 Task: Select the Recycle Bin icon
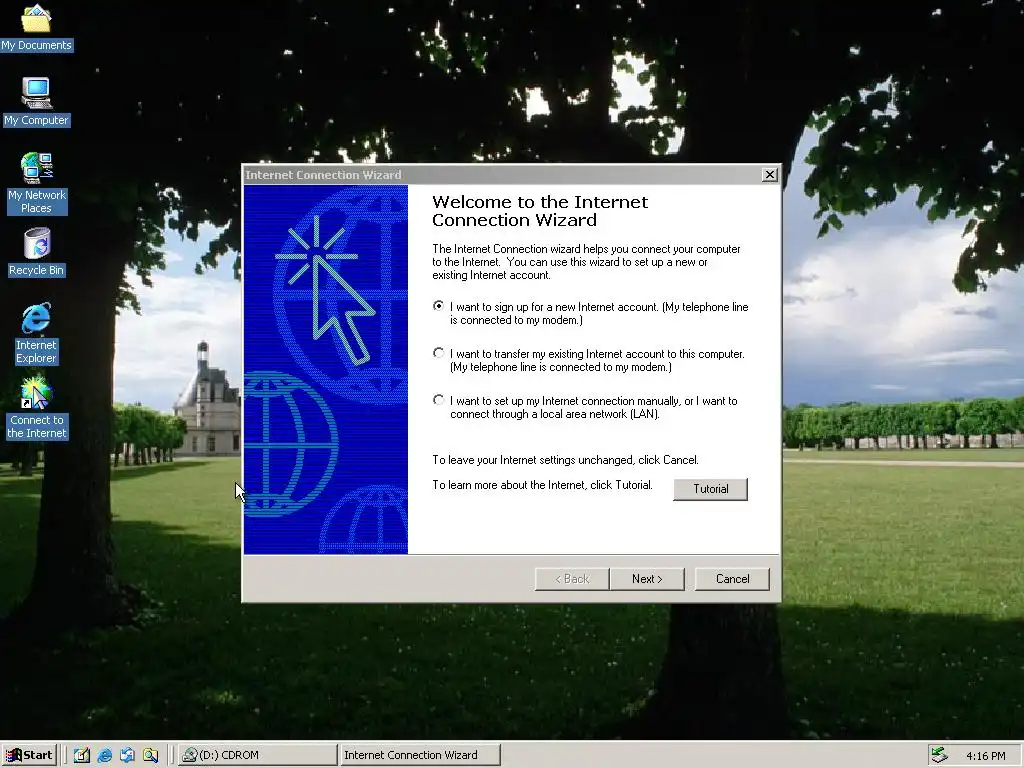[x=37, y=252]
